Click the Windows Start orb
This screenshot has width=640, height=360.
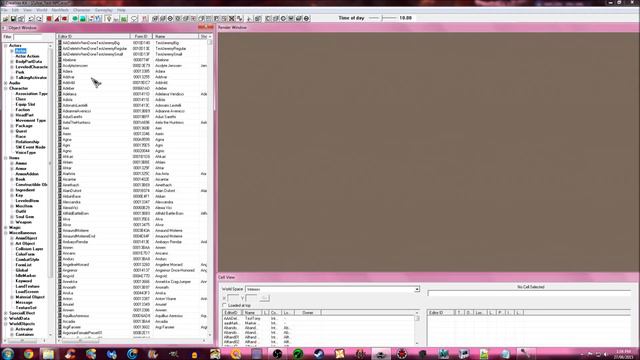[7, 354]
